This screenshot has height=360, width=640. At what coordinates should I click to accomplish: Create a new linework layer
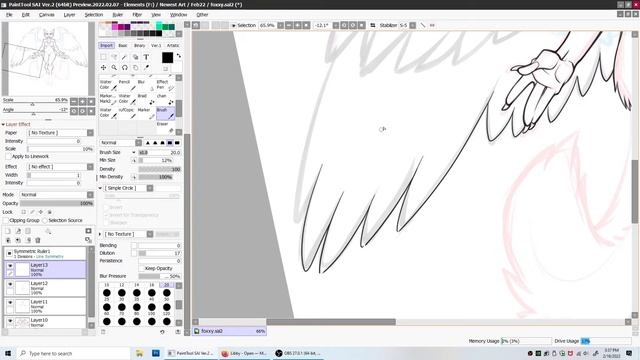(18, 231)
